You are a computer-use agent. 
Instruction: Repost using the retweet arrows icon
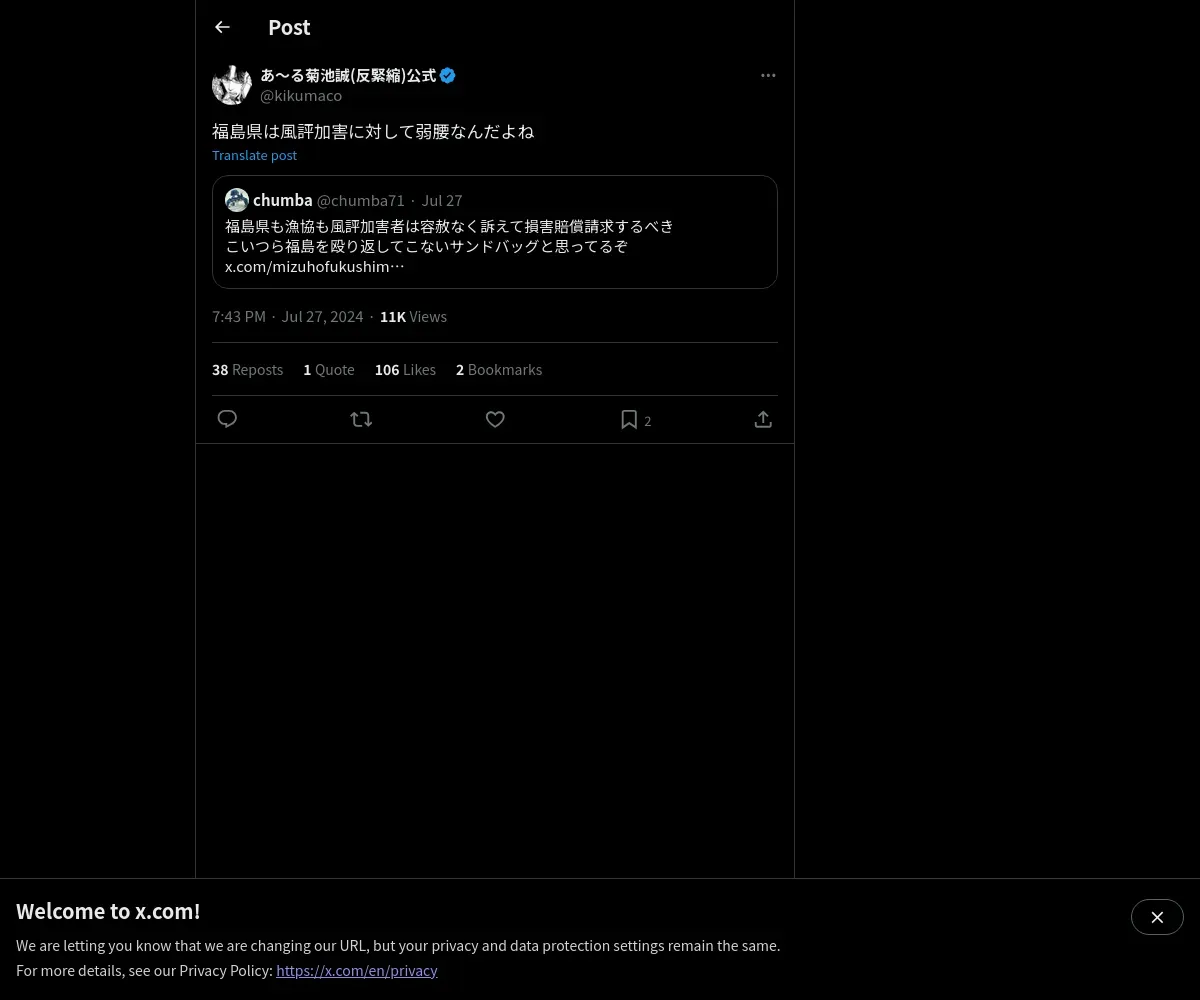361,419
